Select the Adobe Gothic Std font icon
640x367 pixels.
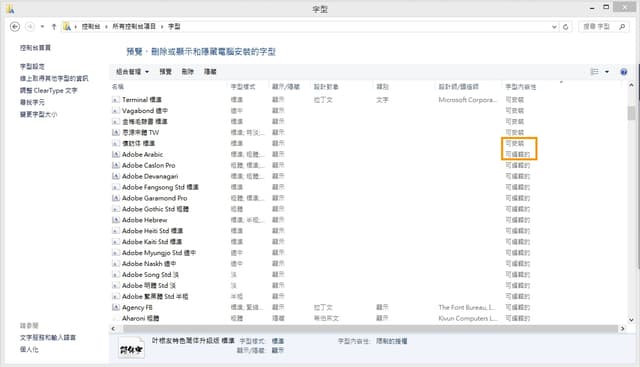tap(116, 209)
